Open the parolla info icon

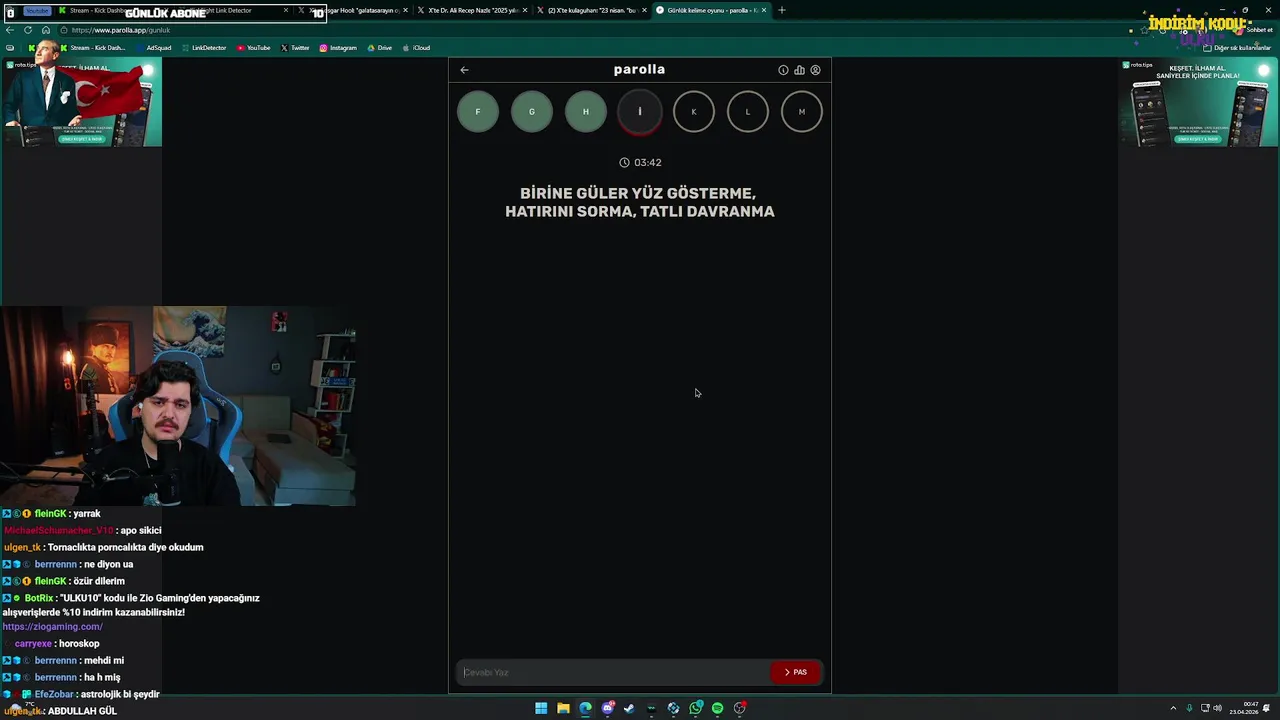tap(783, 70)
